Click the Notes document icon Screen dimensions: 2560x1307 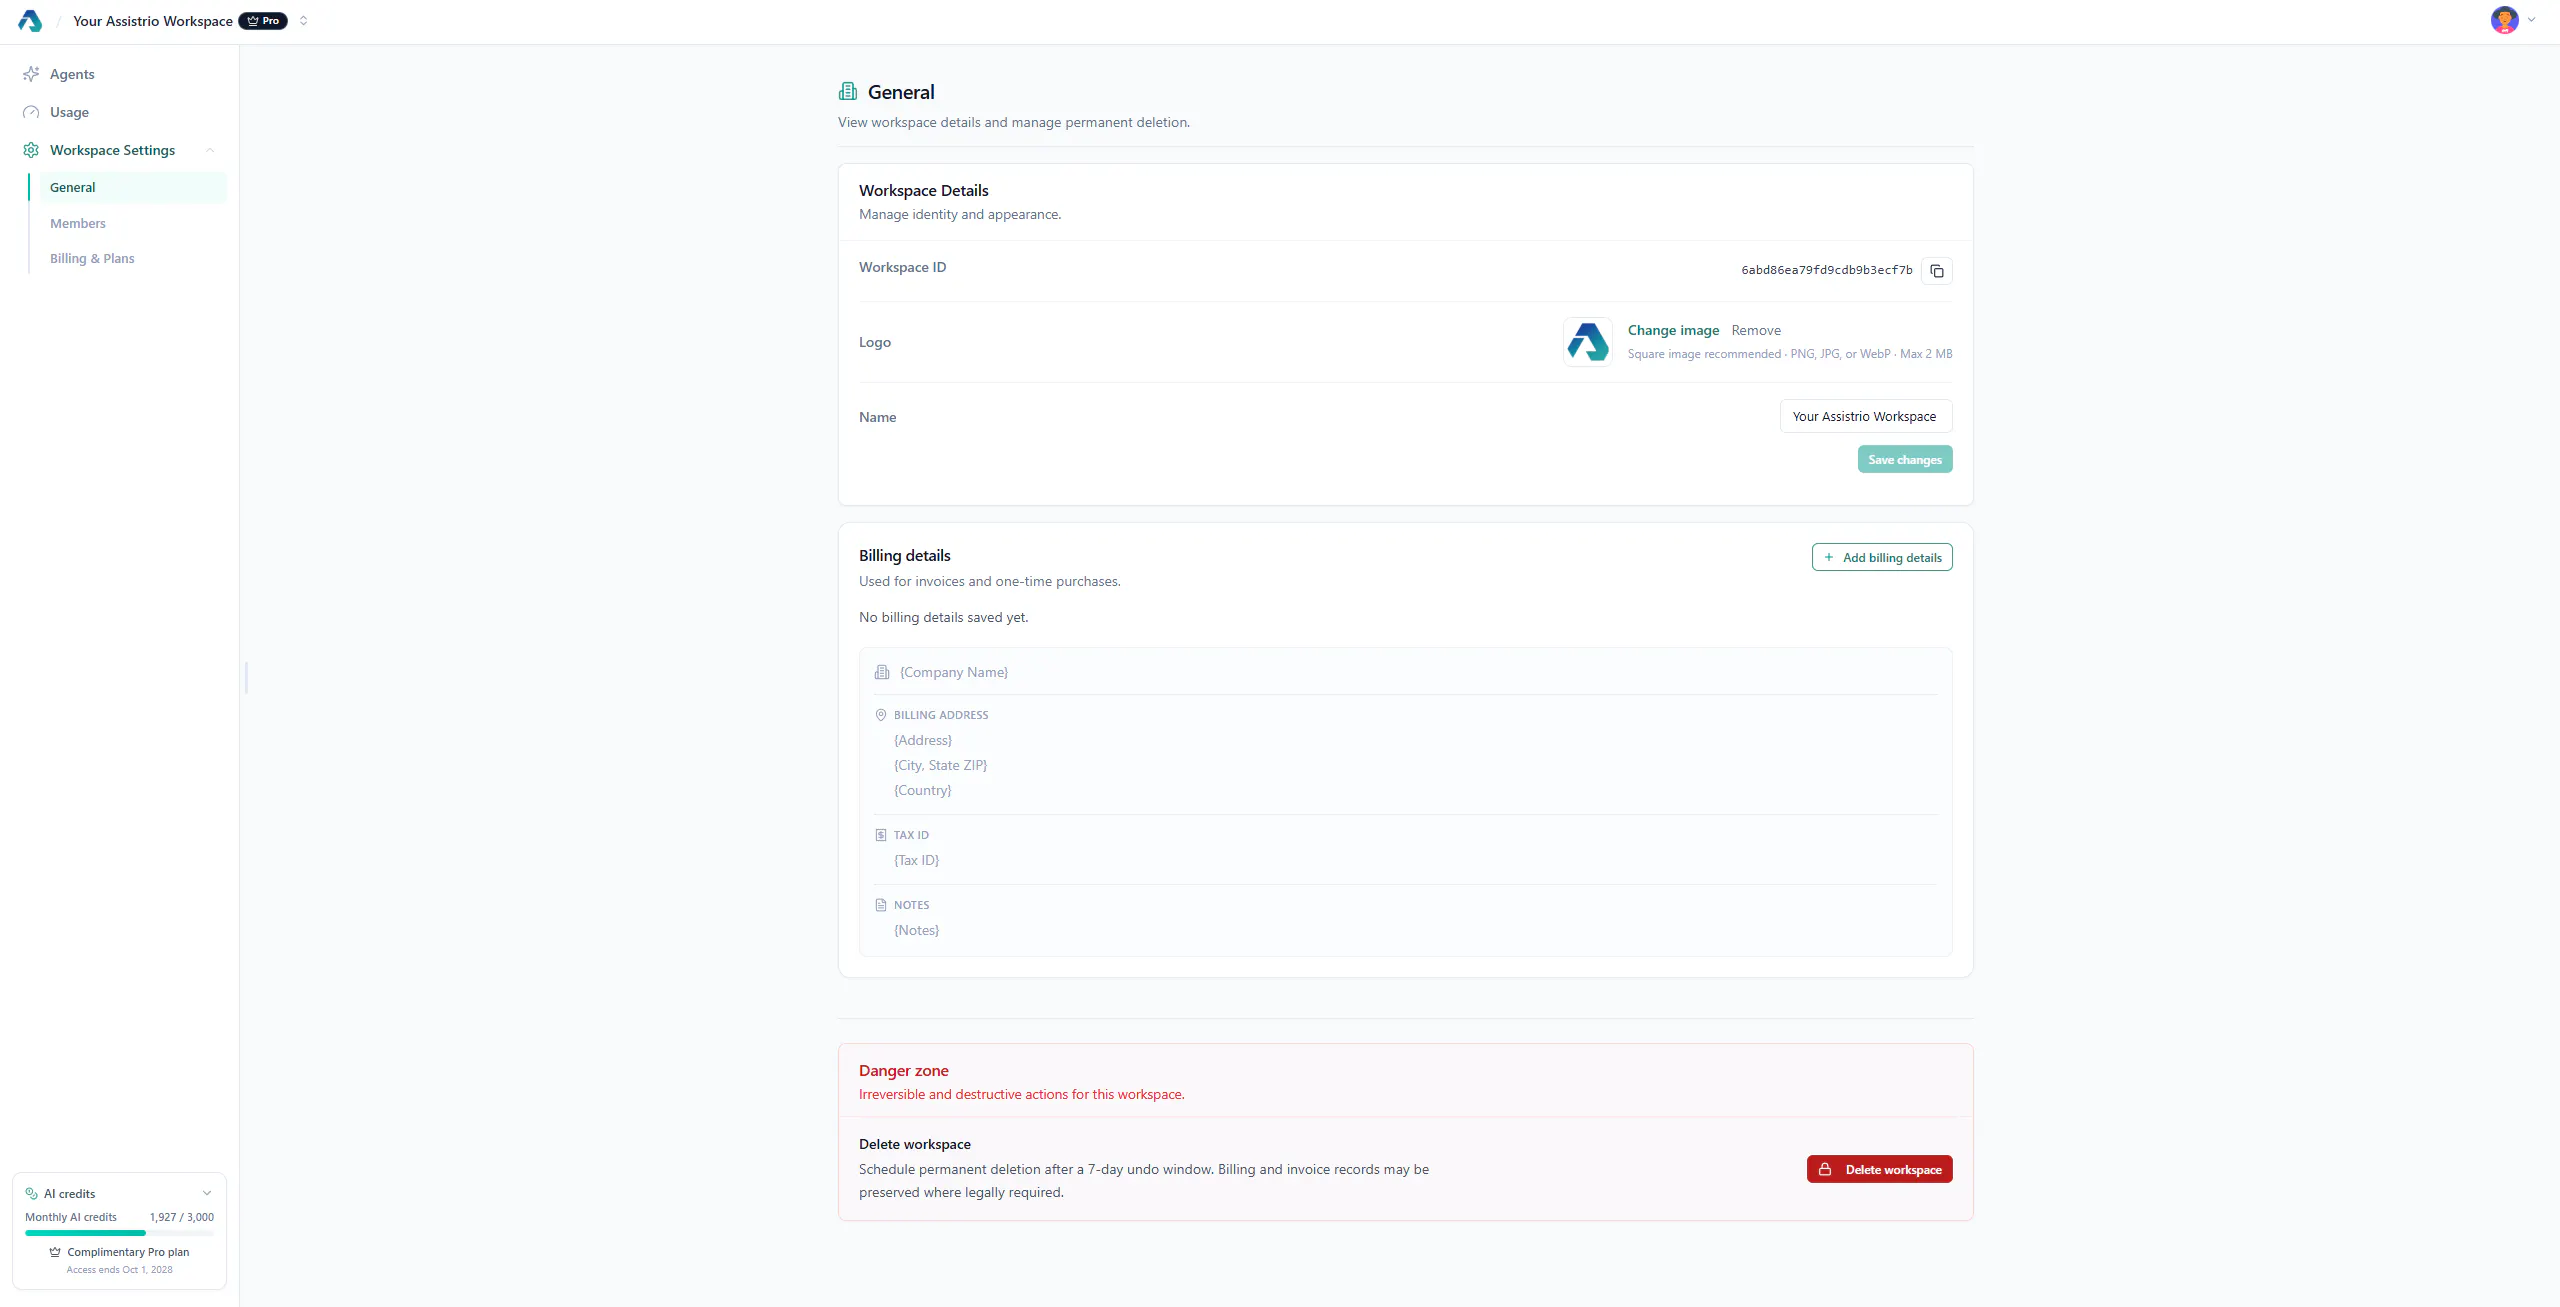pos(881,905)
